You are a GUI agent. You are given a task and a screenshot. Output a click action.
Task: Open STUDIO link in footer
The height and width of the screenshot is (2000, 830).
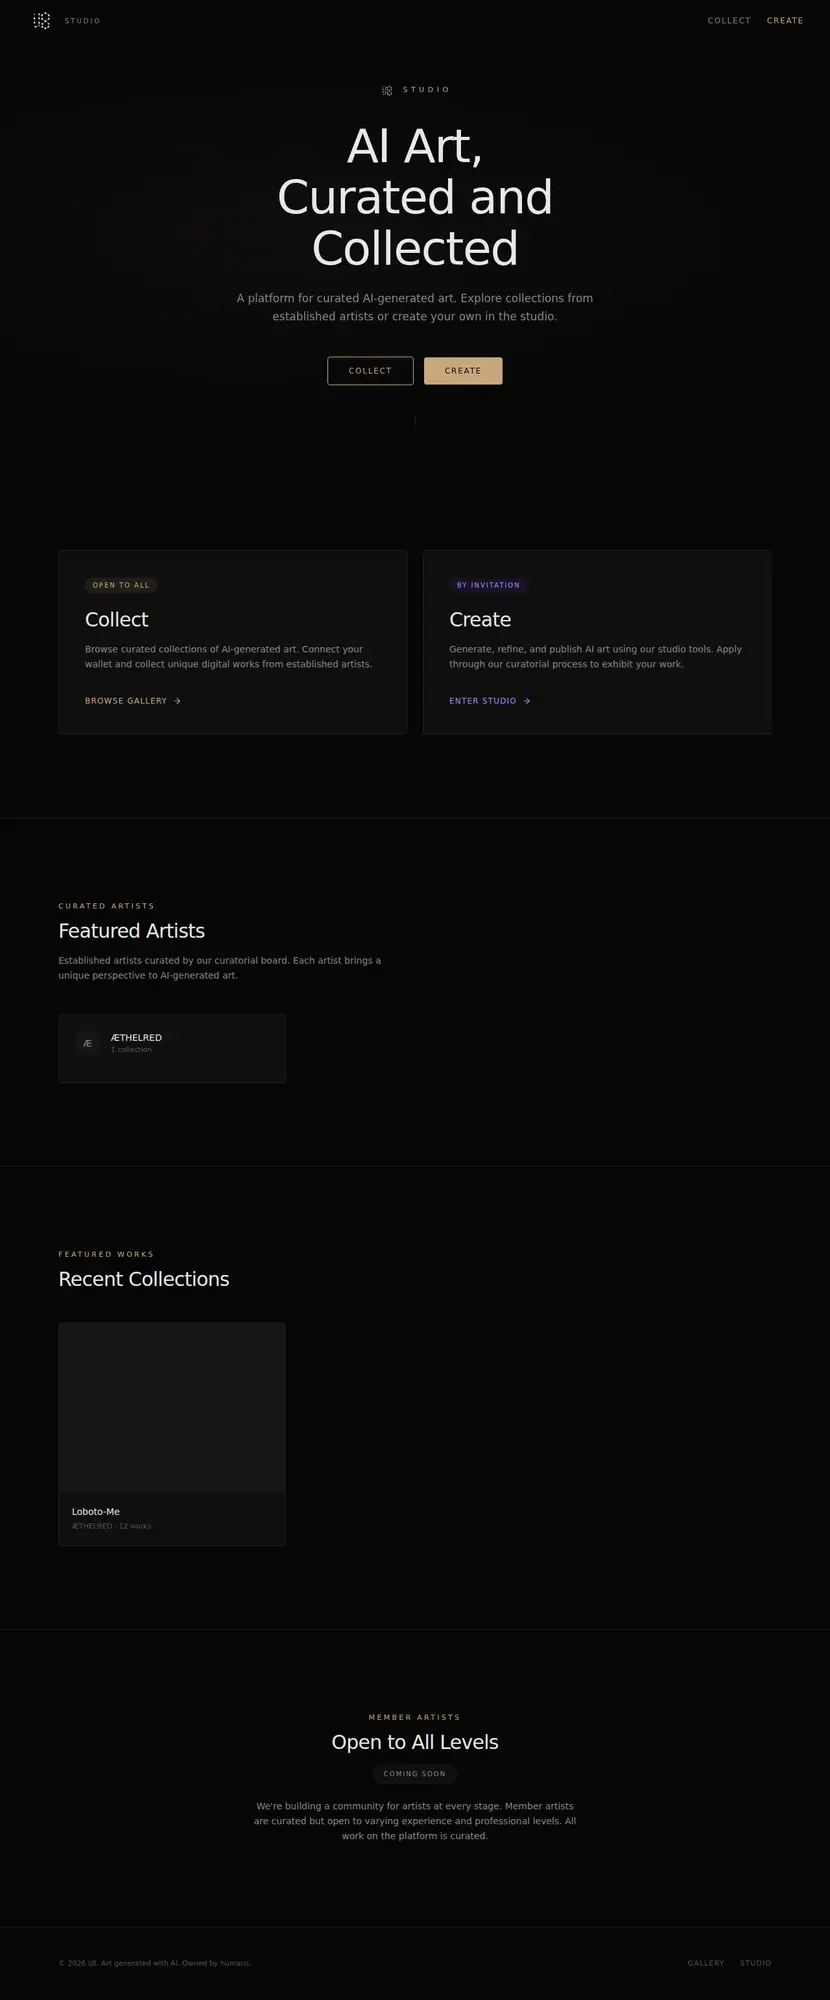click(756, 1963)
